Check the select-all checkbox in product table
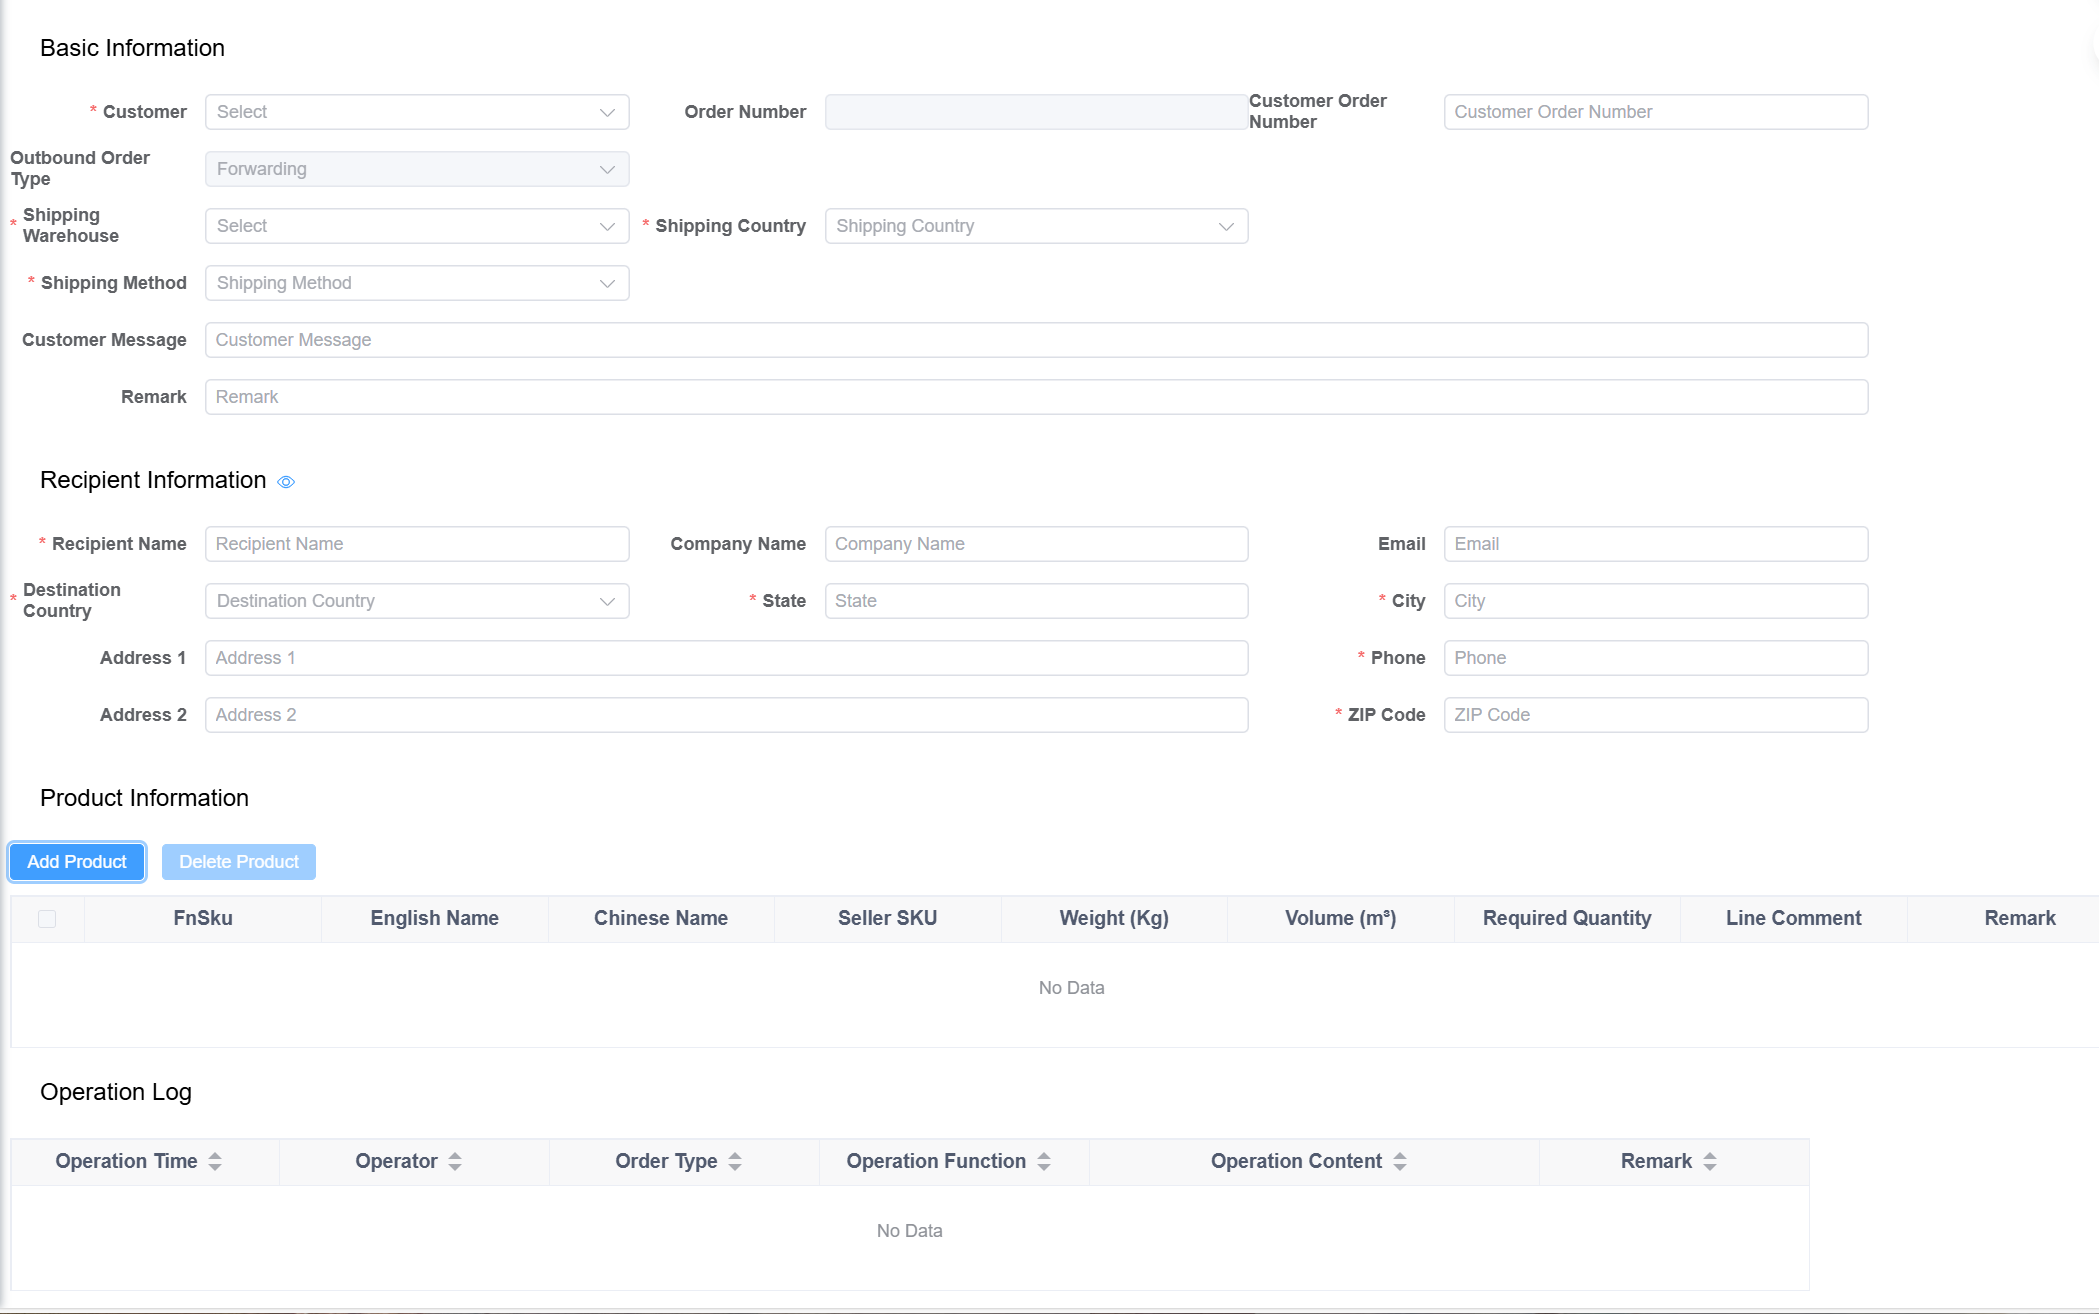2099x1314 pixels. click(x=46, y=918)
